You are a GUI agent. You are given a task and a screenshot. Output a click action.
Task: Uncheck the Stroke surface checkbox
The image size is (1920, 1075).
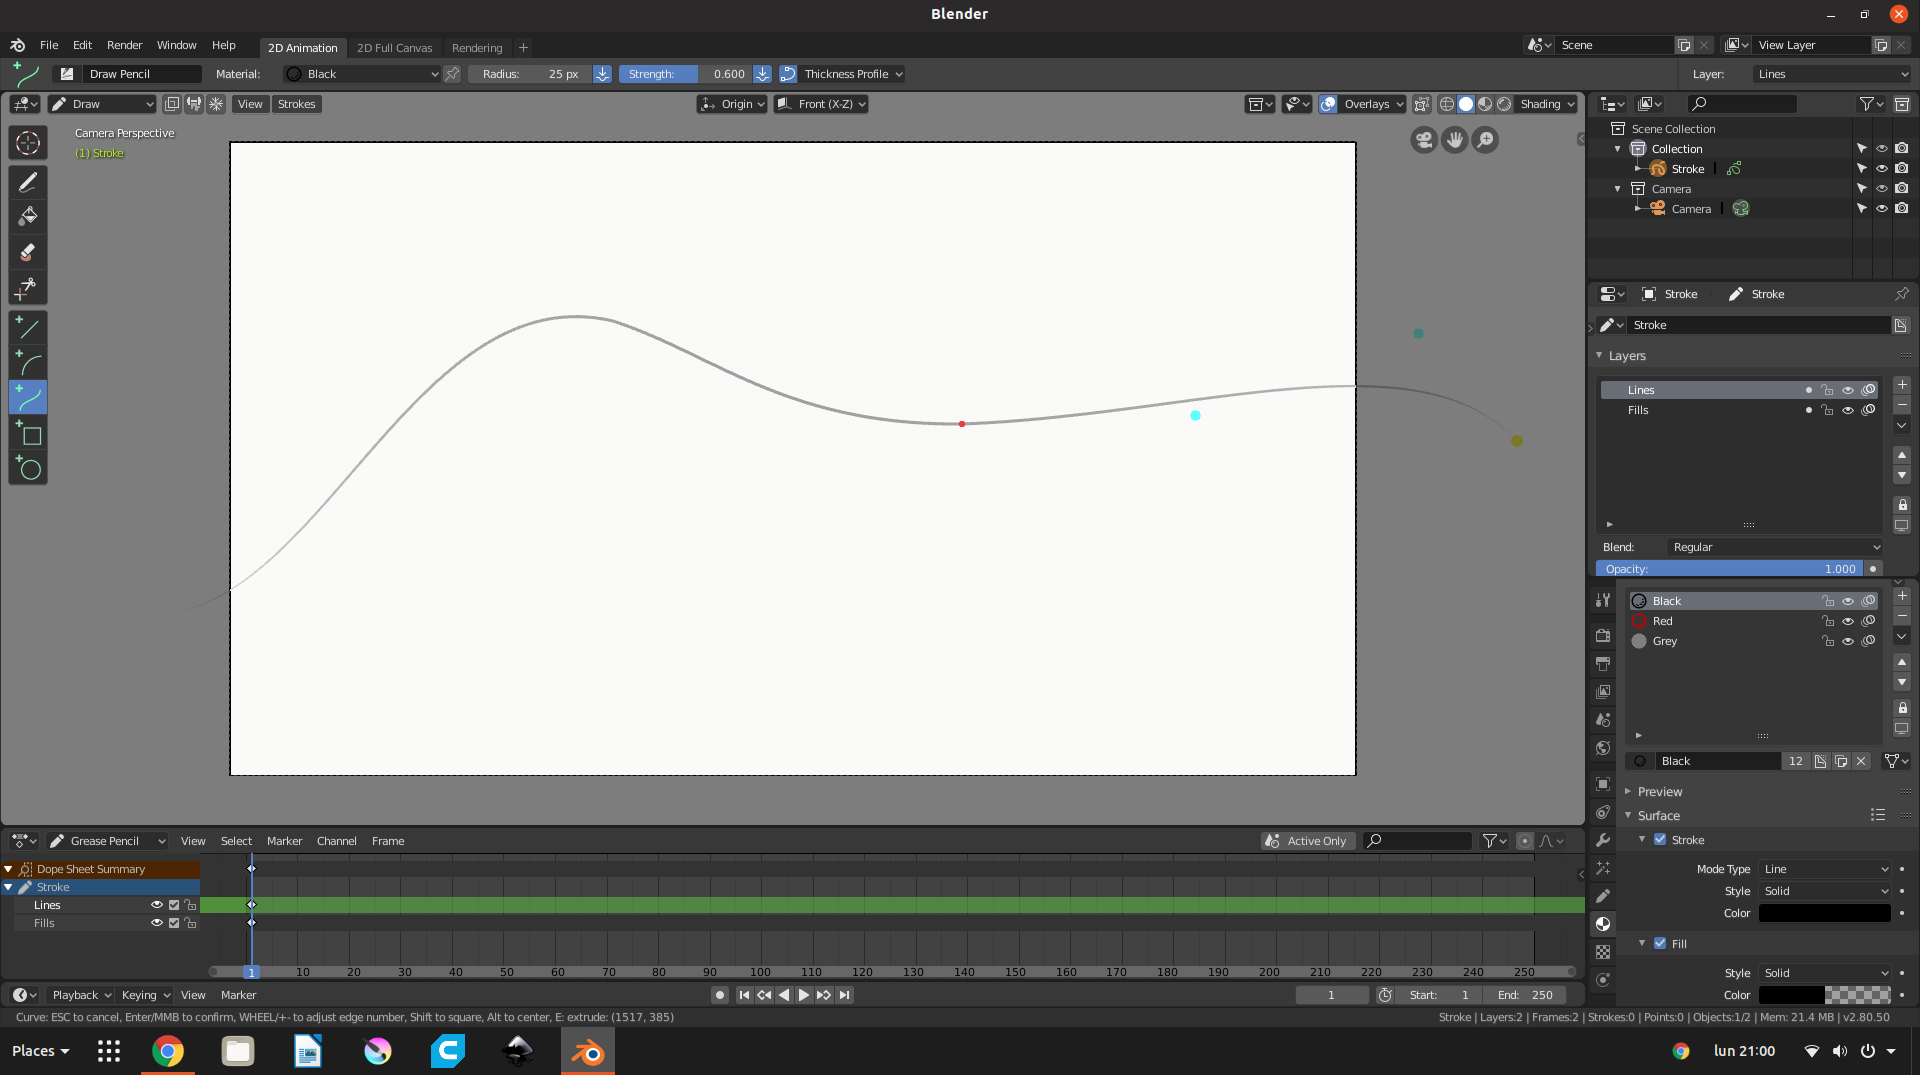point(1660,840)
